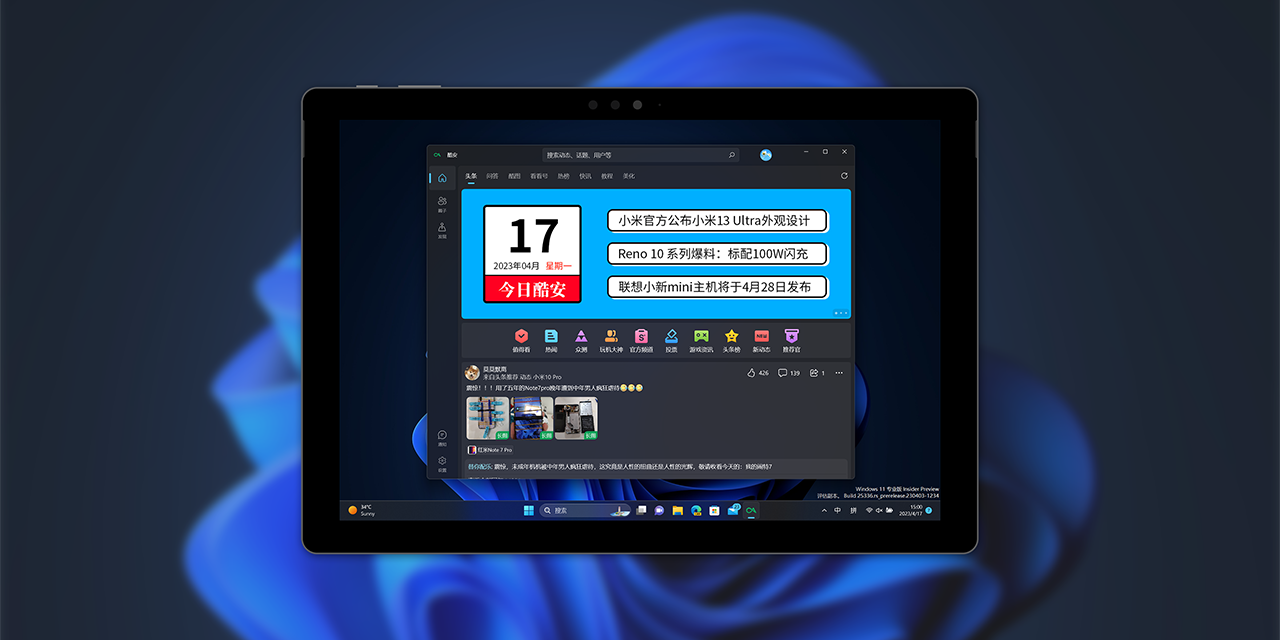Open comments on post showing 139
The image size is (1280, 640).
pos(789,373)
